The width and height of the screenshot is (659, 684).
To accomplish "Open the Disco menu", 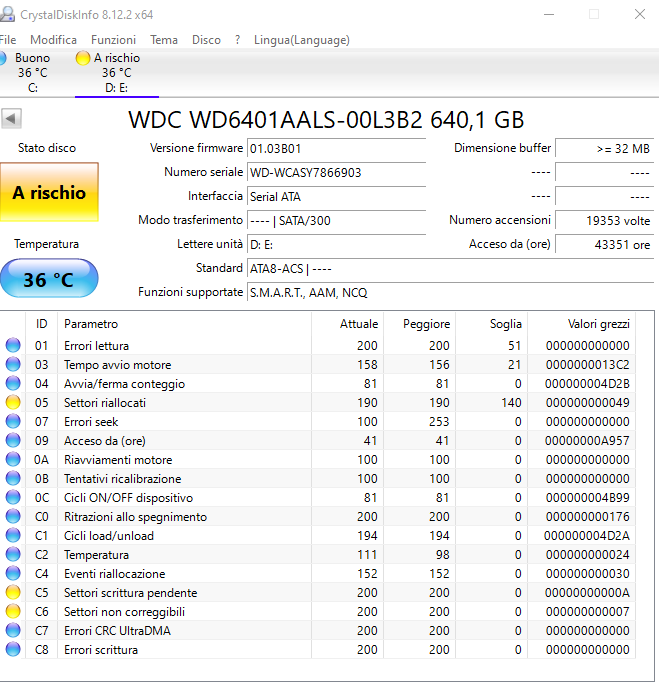I will pyautogui.click(x=206, y=40).
